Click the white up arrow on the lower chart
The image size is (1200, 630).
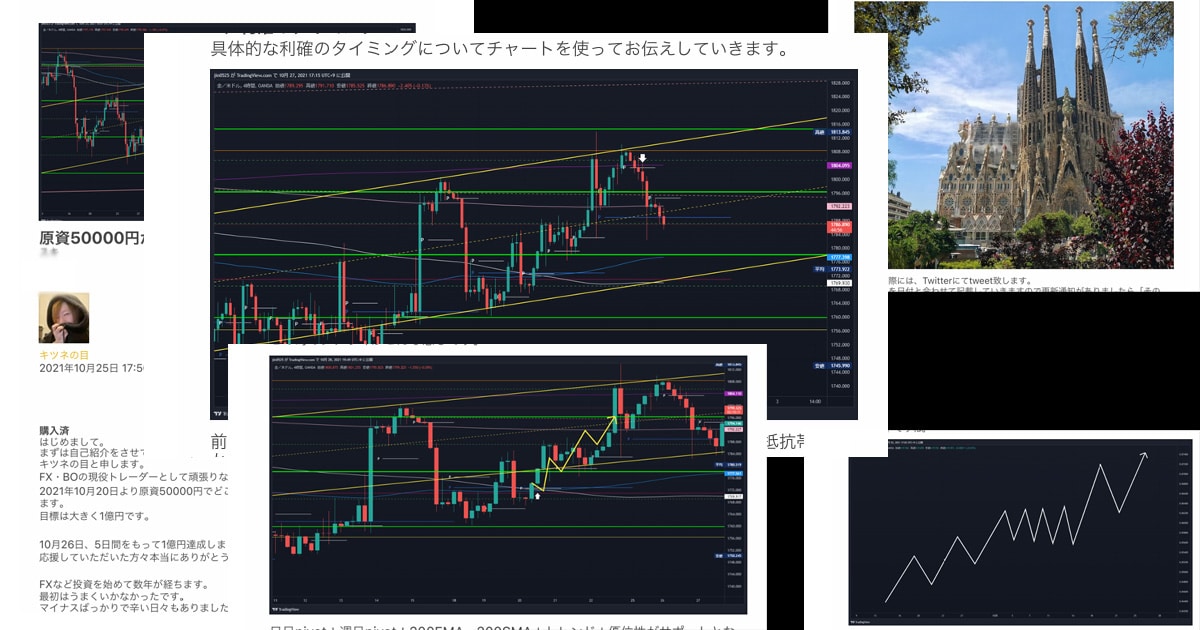[538, 495]
